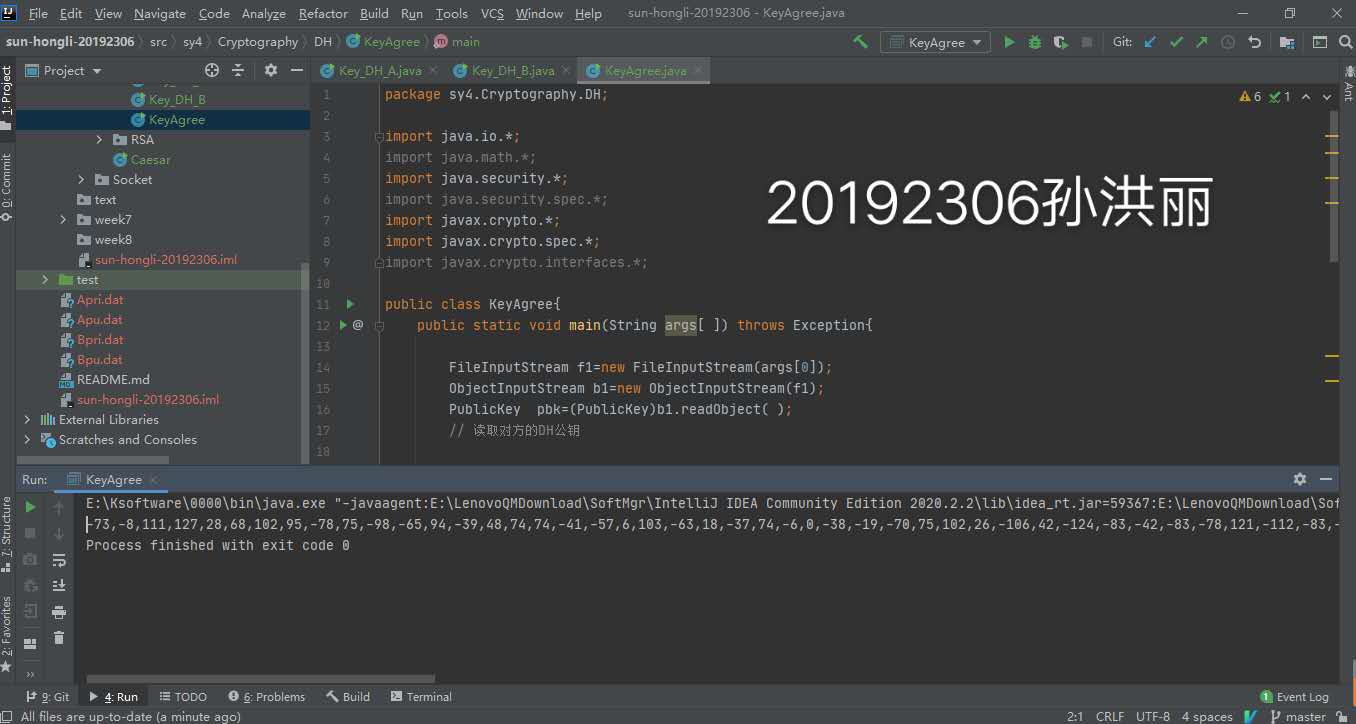Expand External Libraries node
This screenshot has width=1356, height=724.
[27, 420]
